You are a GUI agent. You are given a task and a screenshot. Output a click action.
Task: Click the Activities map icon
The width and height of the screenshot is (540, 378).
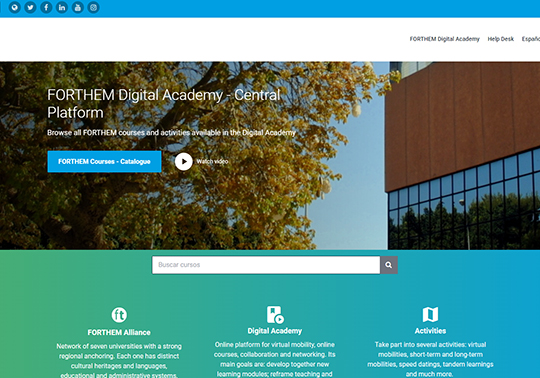pos(430,314)
